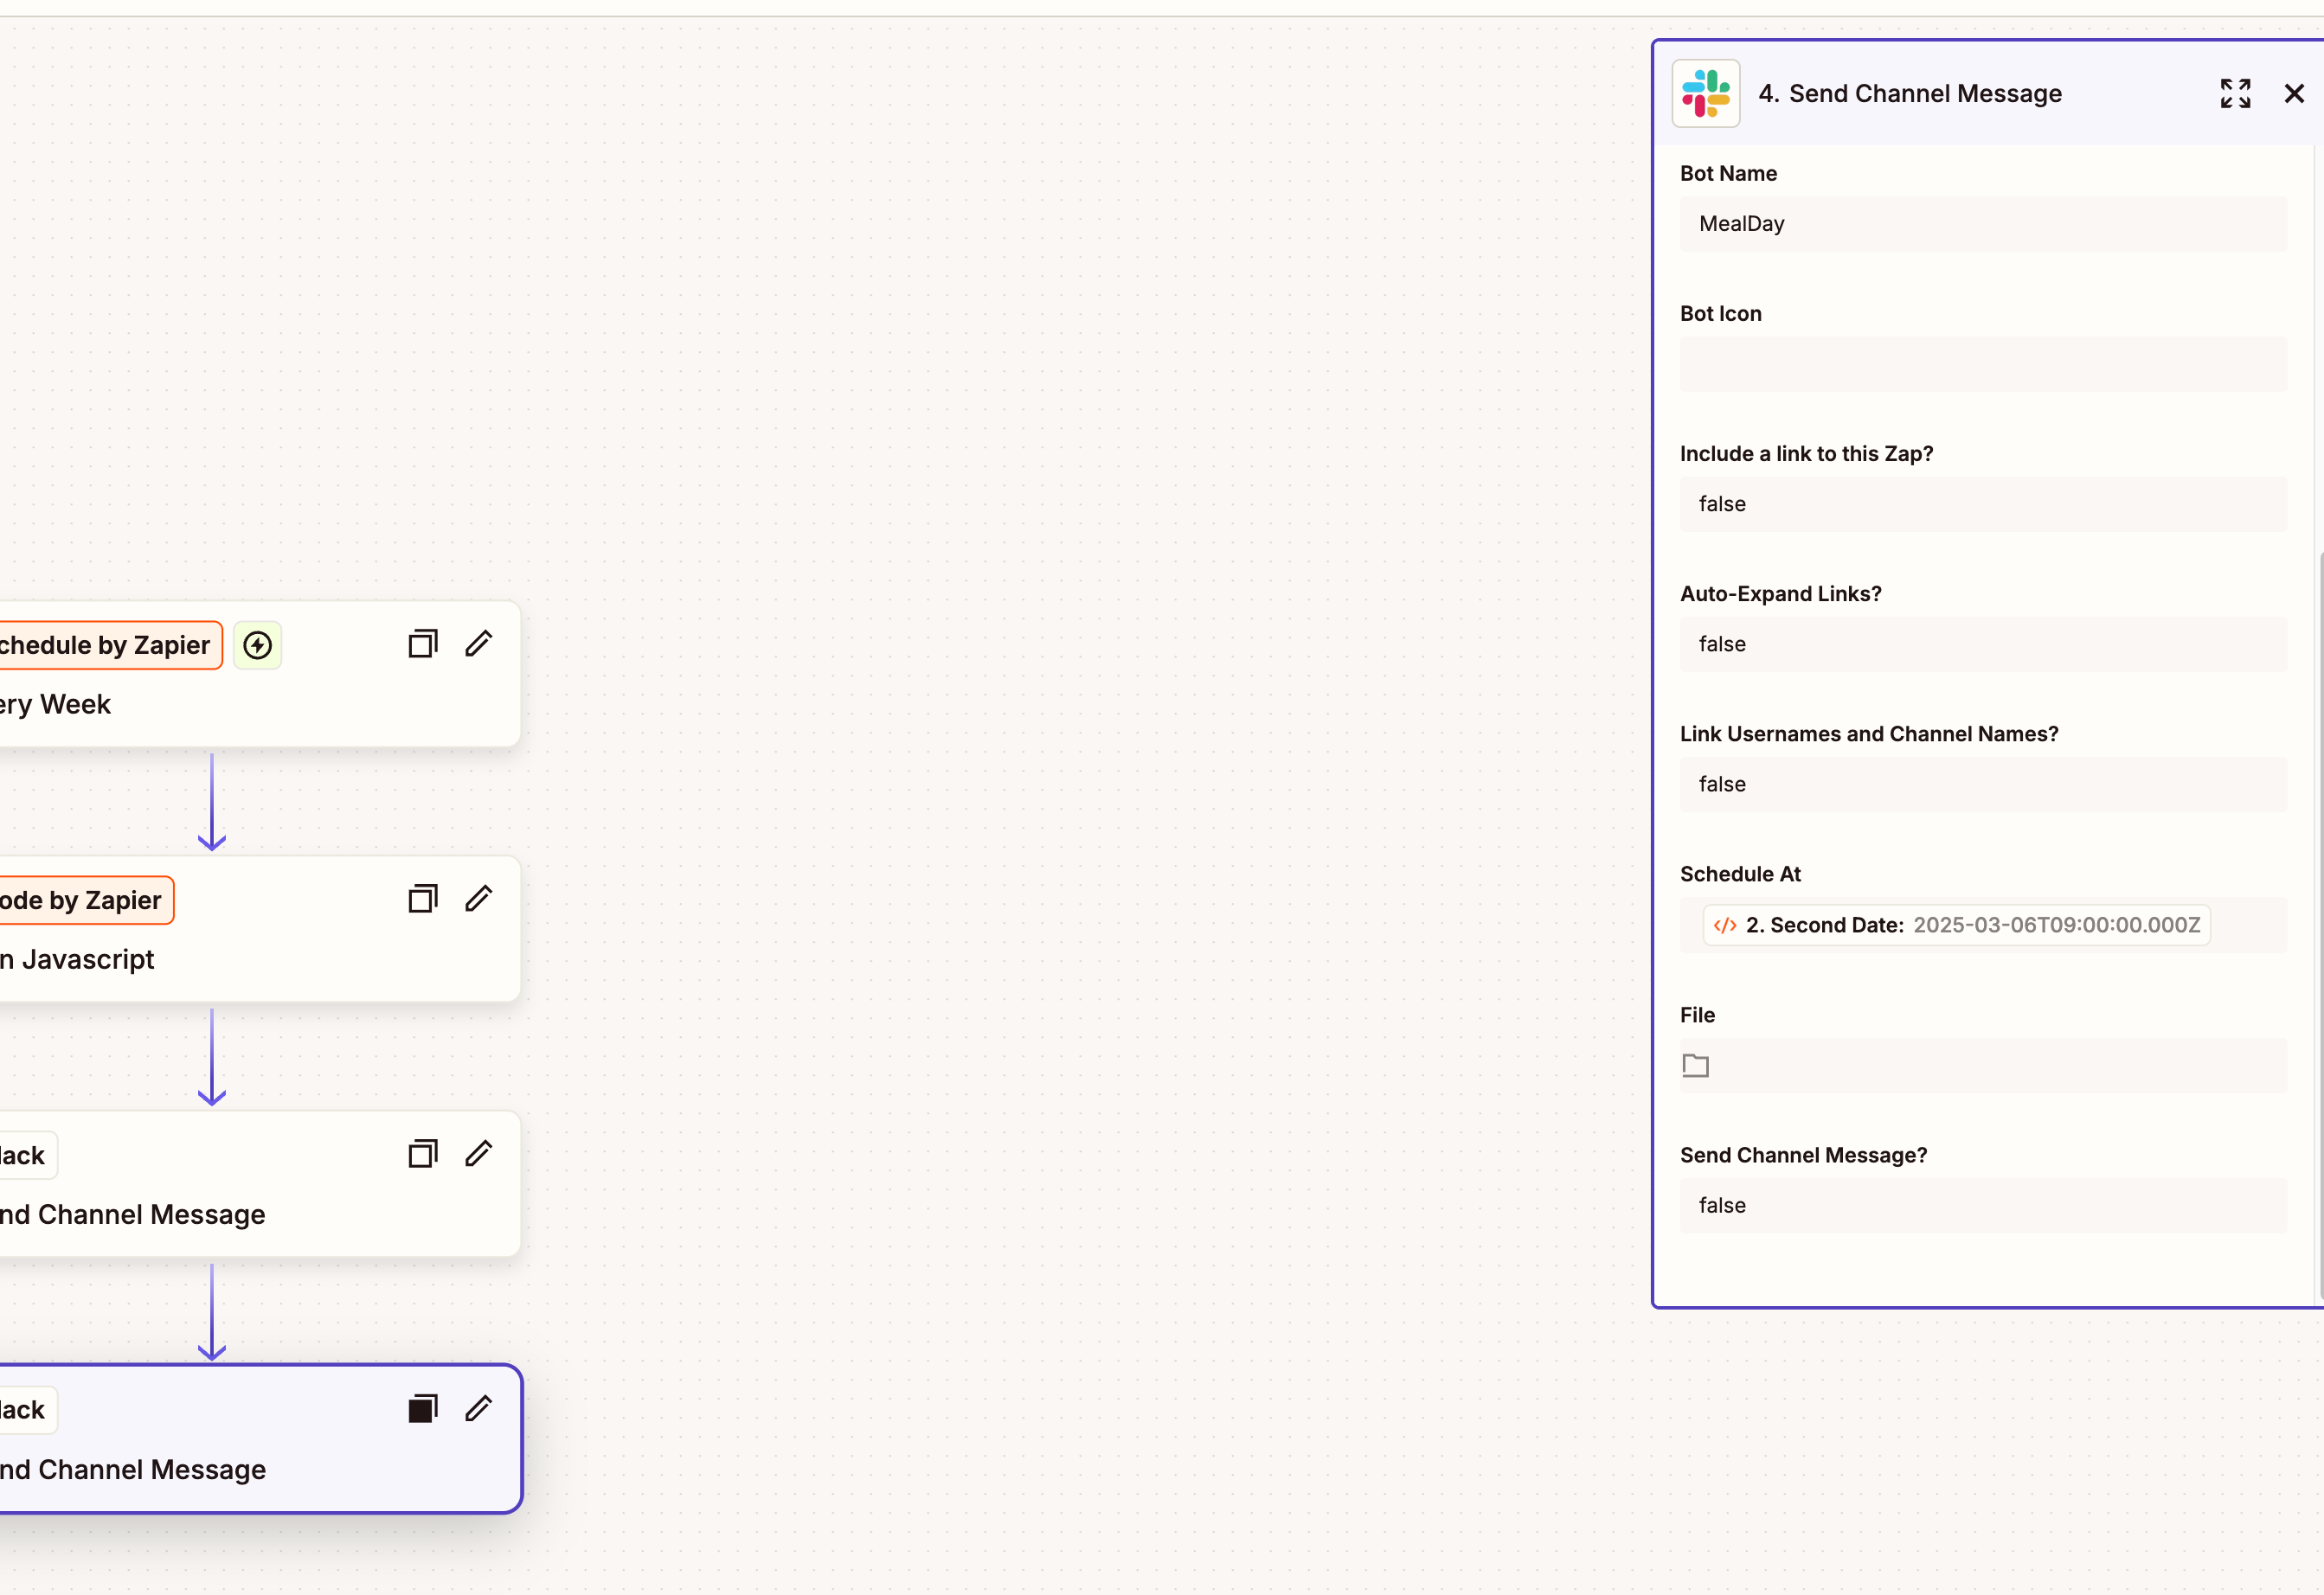Expand the step panel to full screen

tap(2235, 93)
